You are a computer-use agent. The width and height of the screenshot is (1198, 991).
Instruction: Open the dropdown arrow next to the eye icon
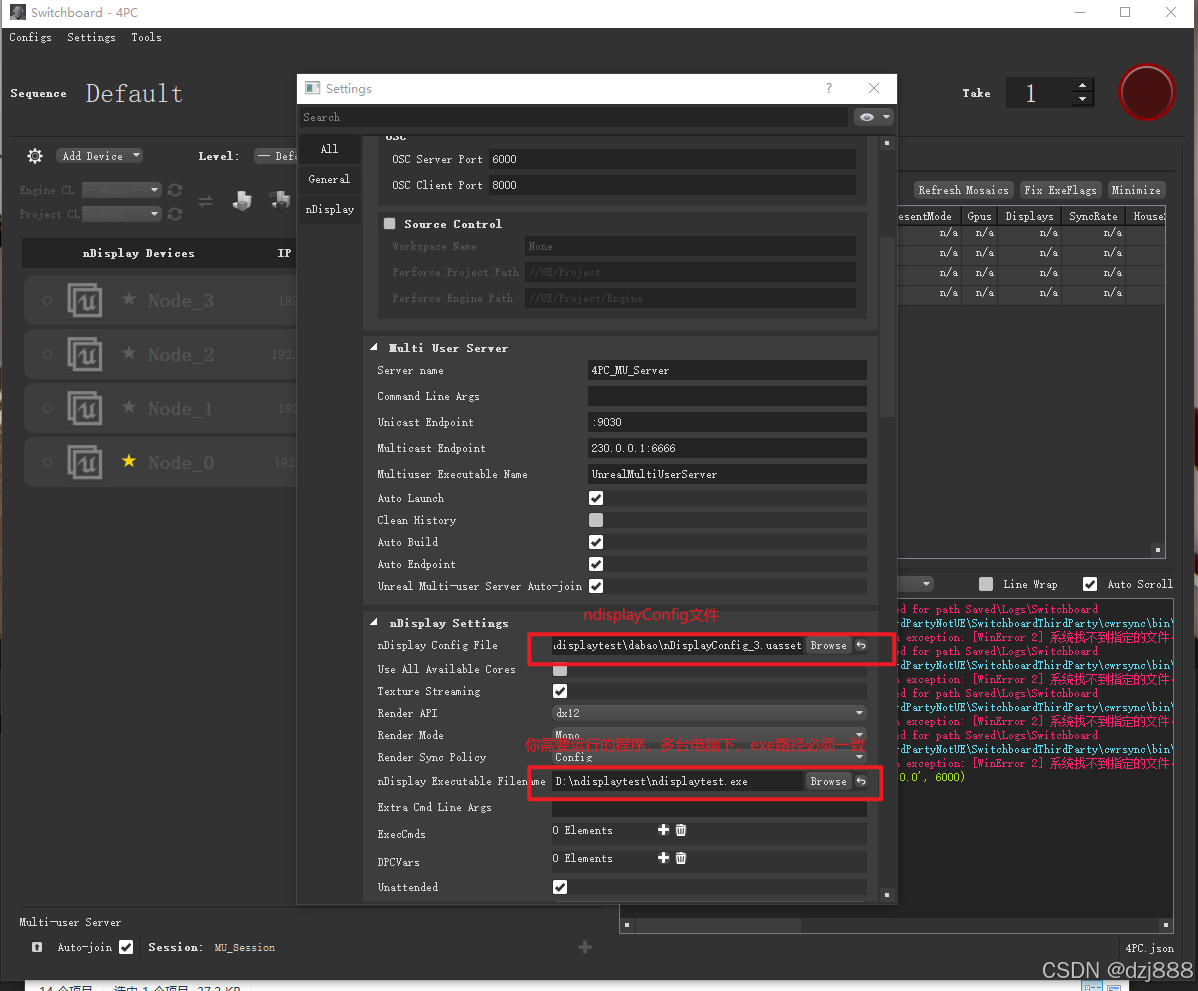886,117
